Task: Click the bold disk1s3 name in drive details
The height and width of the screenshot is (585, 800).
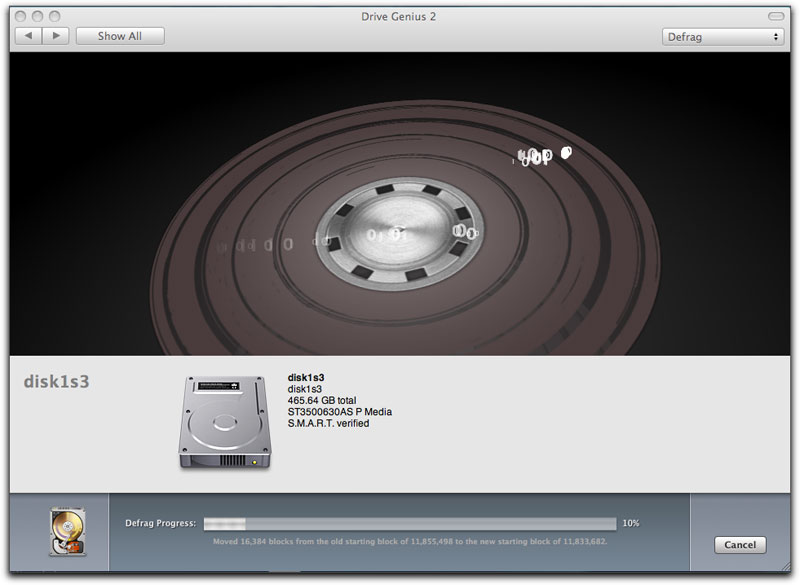Action: (x=306, y=378)
